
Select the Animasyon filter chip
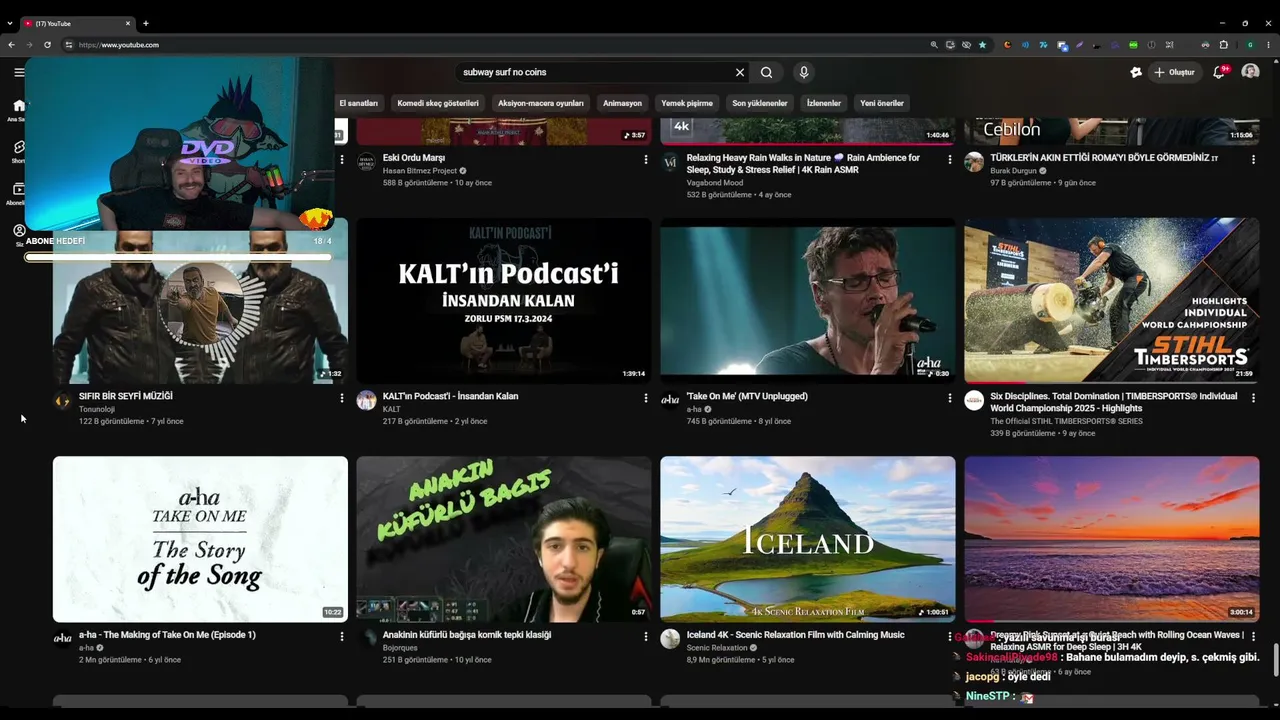pos(623,103)
